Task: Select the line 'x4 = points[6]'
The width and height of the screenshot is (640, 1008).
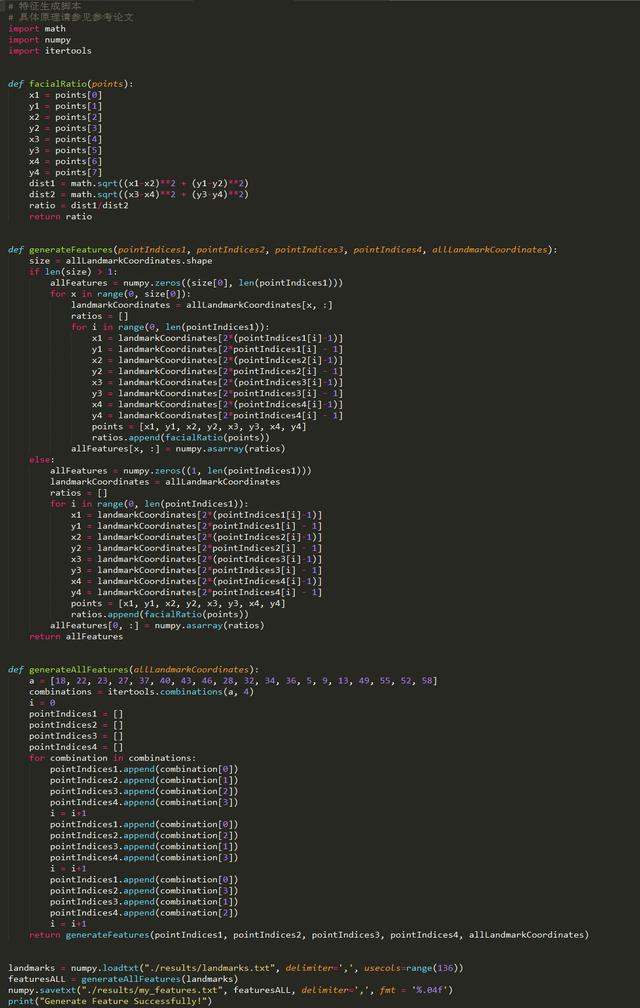Action: click(x=66, y=161)
